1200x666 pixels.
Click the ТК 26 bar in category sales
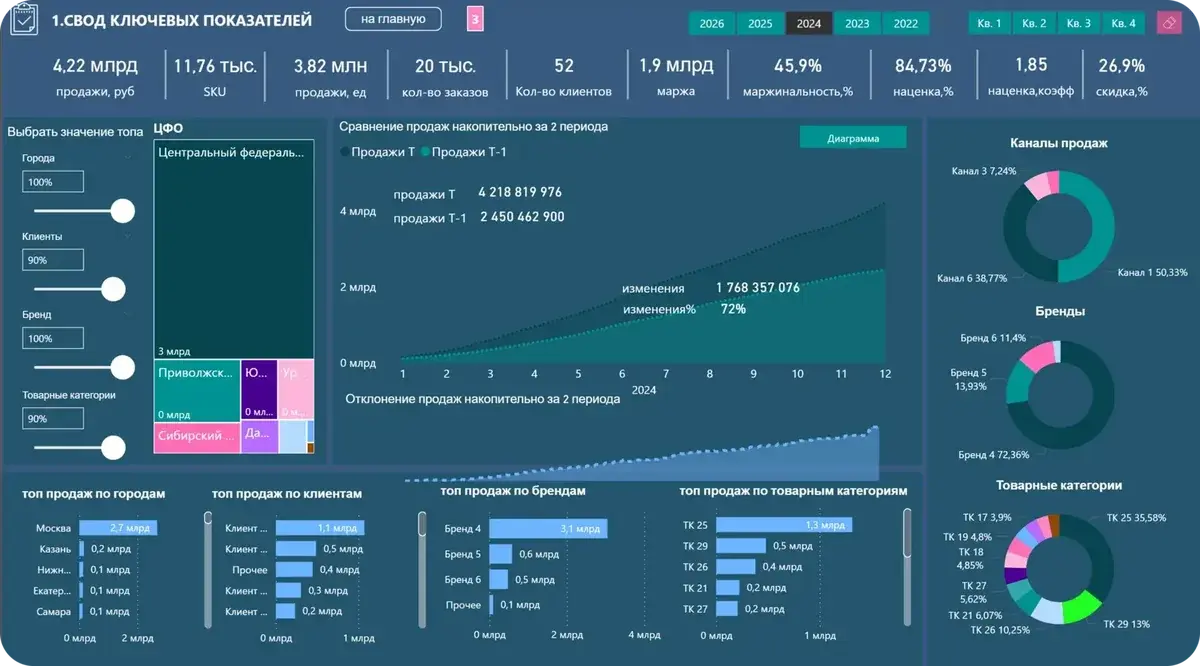[x=737, y=567]
